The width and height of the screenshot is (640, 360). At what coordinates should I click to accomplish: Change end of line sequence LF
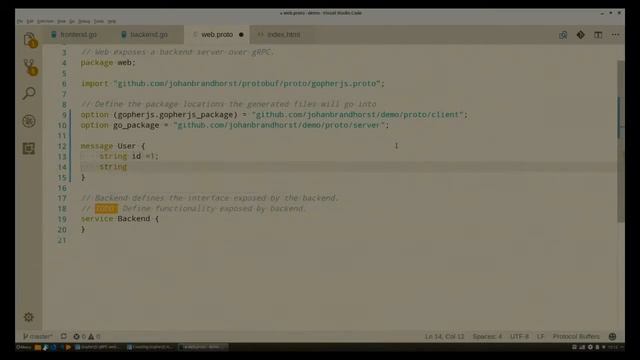[x=540, y=336]
